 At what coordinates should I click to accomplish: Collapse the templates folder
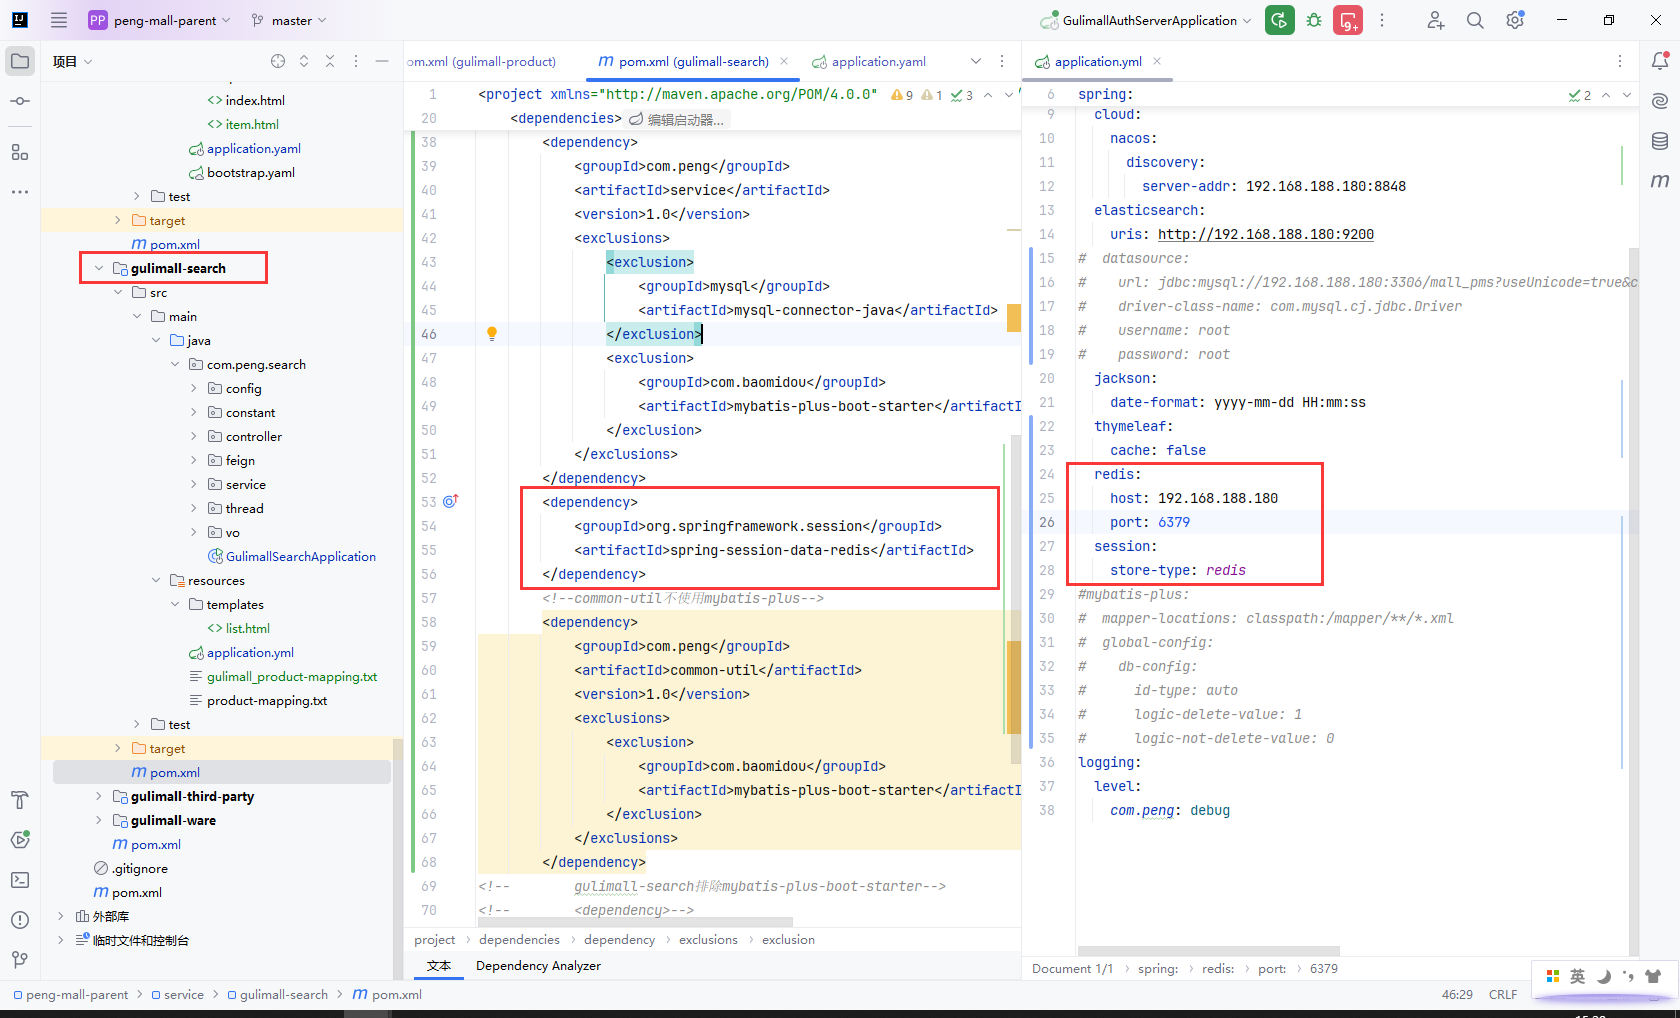[175, 604]
